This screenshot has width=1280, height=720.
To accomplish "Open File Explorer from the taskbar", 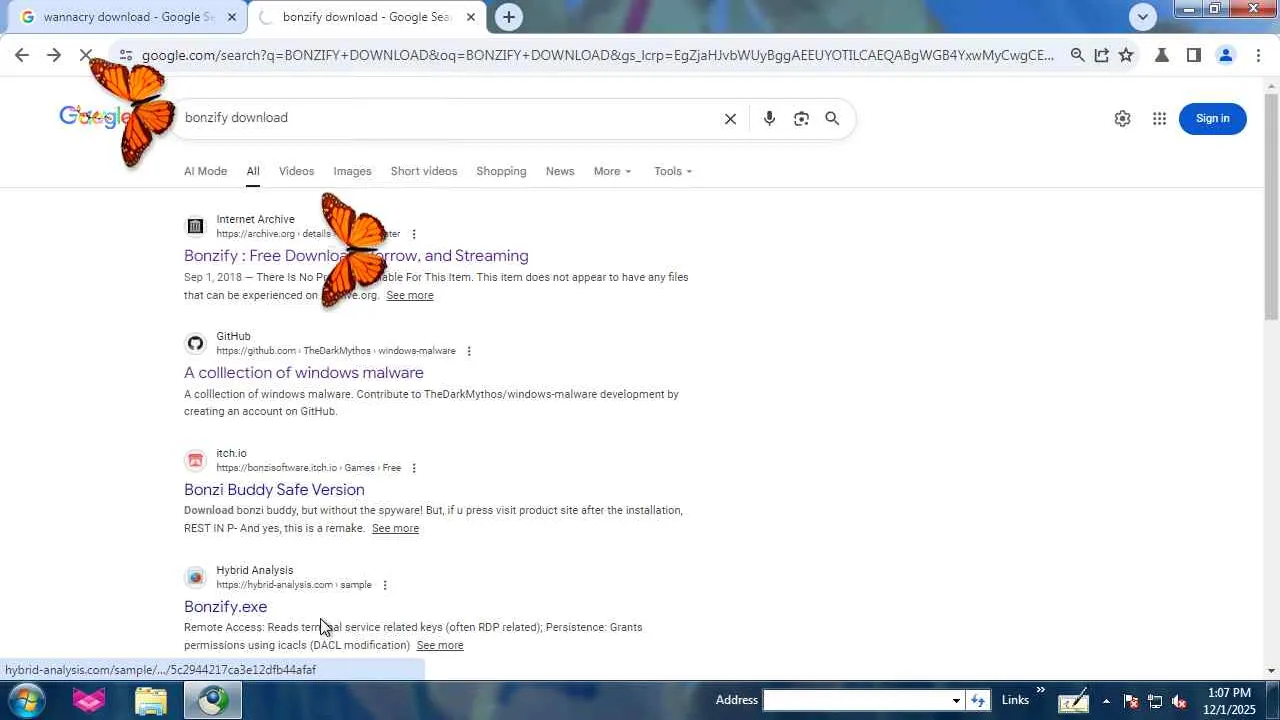I will click(150, 700).
